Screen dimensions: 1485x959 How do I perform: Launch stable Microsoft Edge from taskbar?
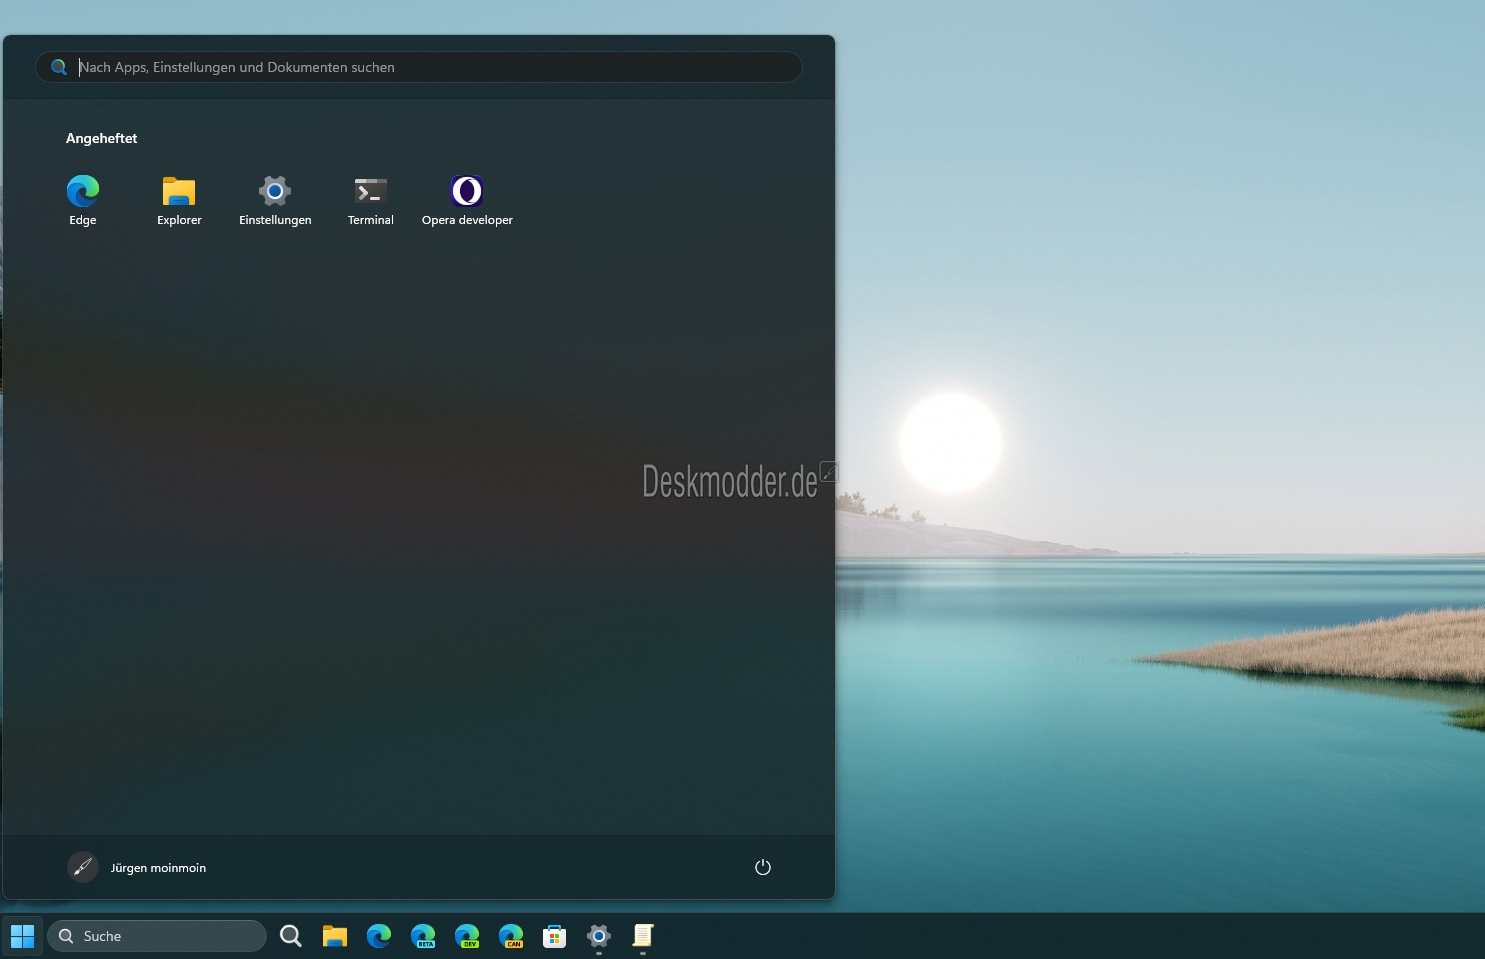(379, 936)
